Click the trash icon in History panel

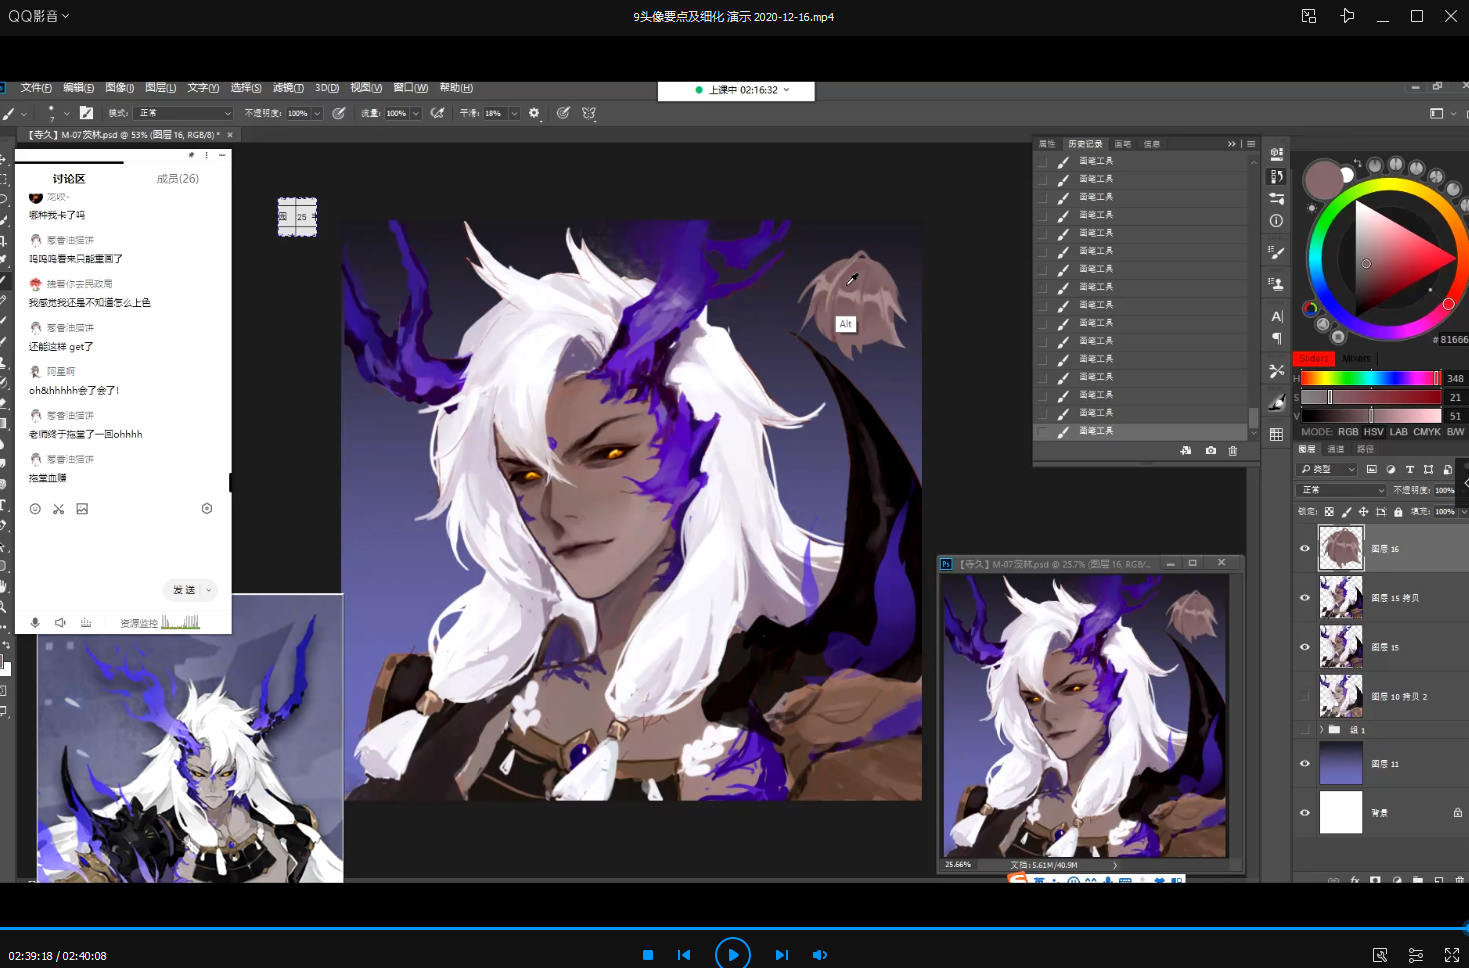coord(1232,451)
